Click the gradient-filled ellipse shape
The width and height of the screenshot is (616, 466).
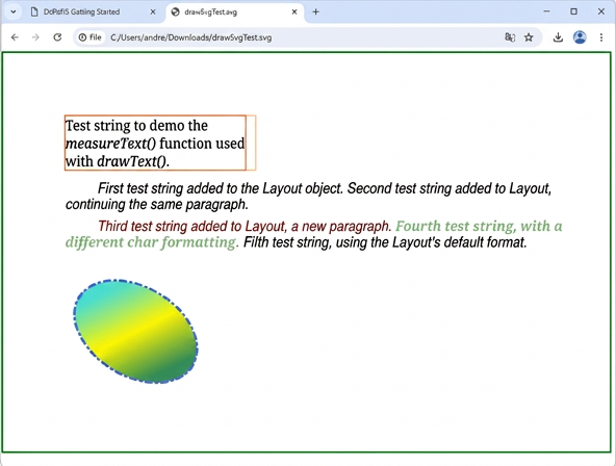click(x=136, y=332)
